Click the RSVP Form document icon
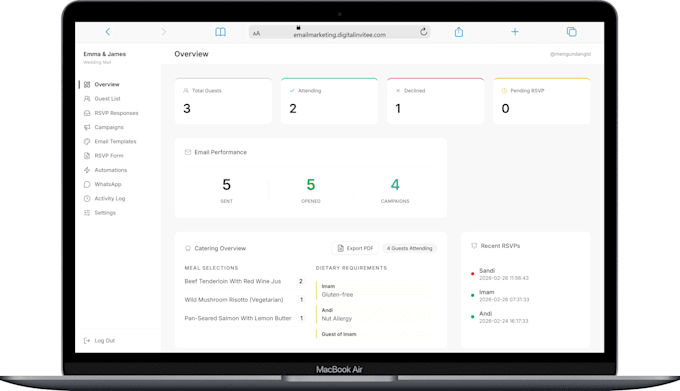The image size is (680, 391). 87,156
